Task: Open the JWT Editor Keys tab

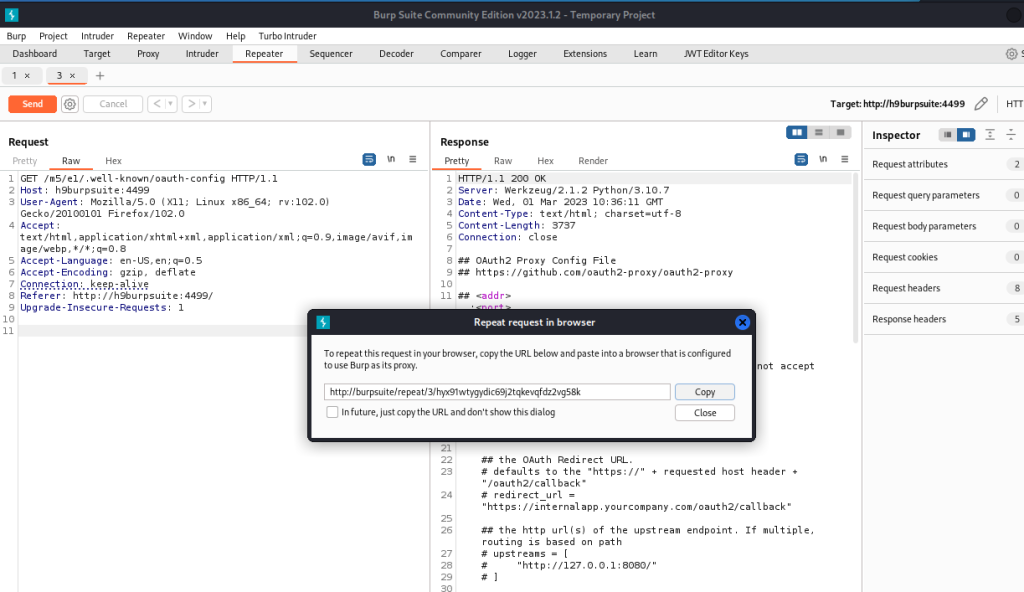Action: point(716,54)
